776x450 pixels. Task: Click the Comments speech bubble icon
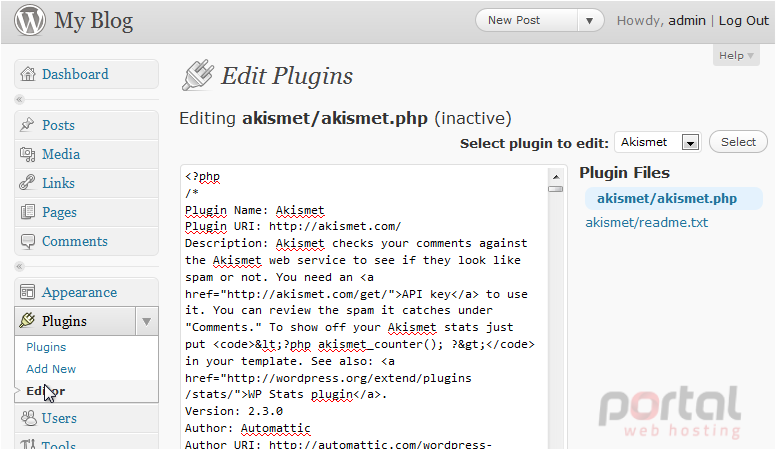(x=27, y=241)
